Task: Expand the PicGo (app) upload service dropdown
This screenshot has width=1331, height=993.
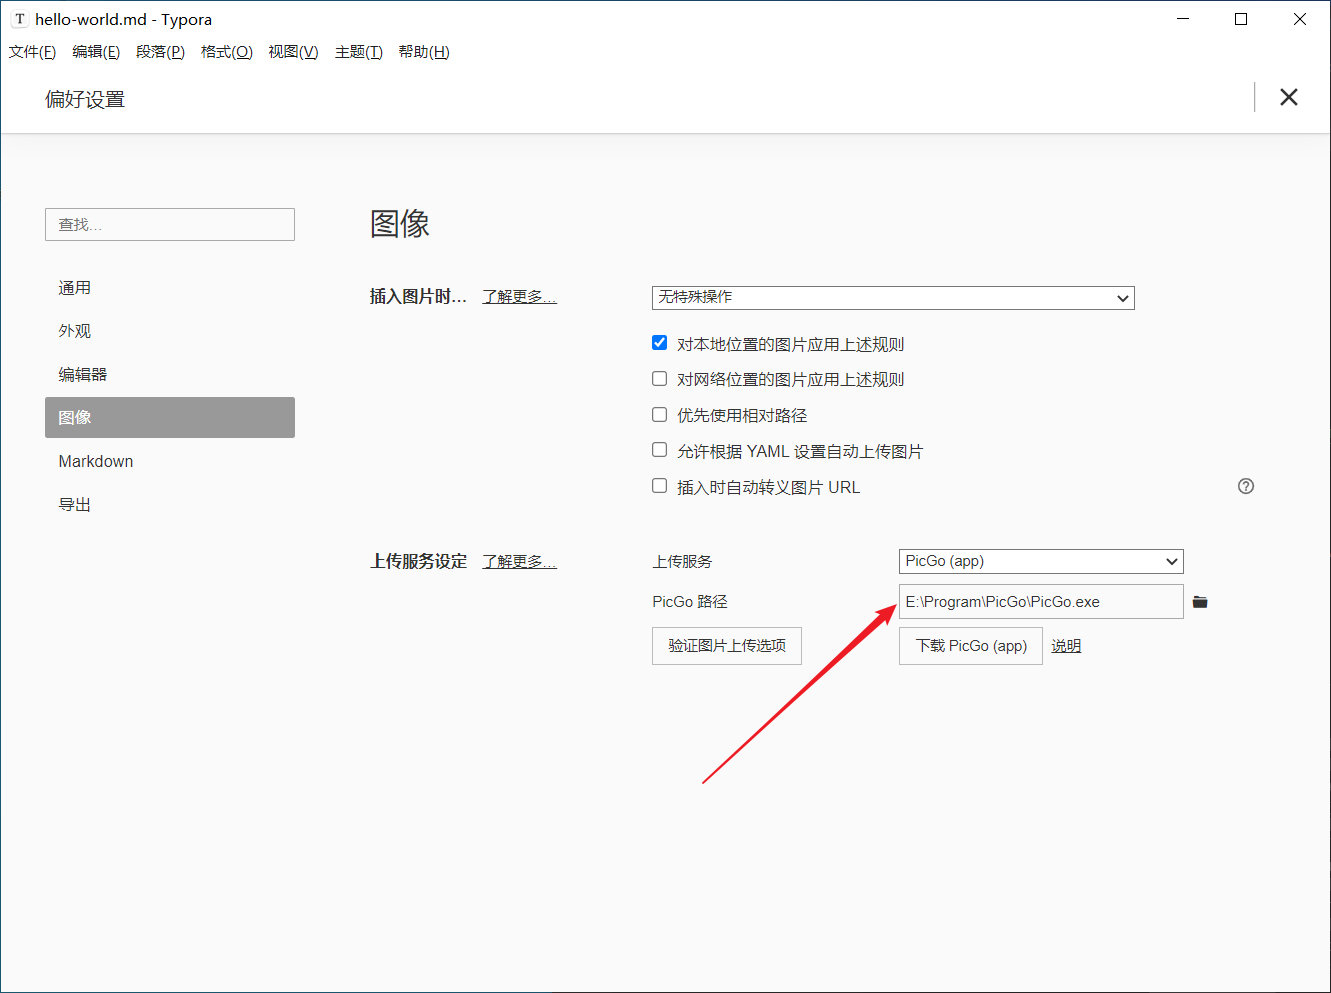Action: (x=1040, y=561)
